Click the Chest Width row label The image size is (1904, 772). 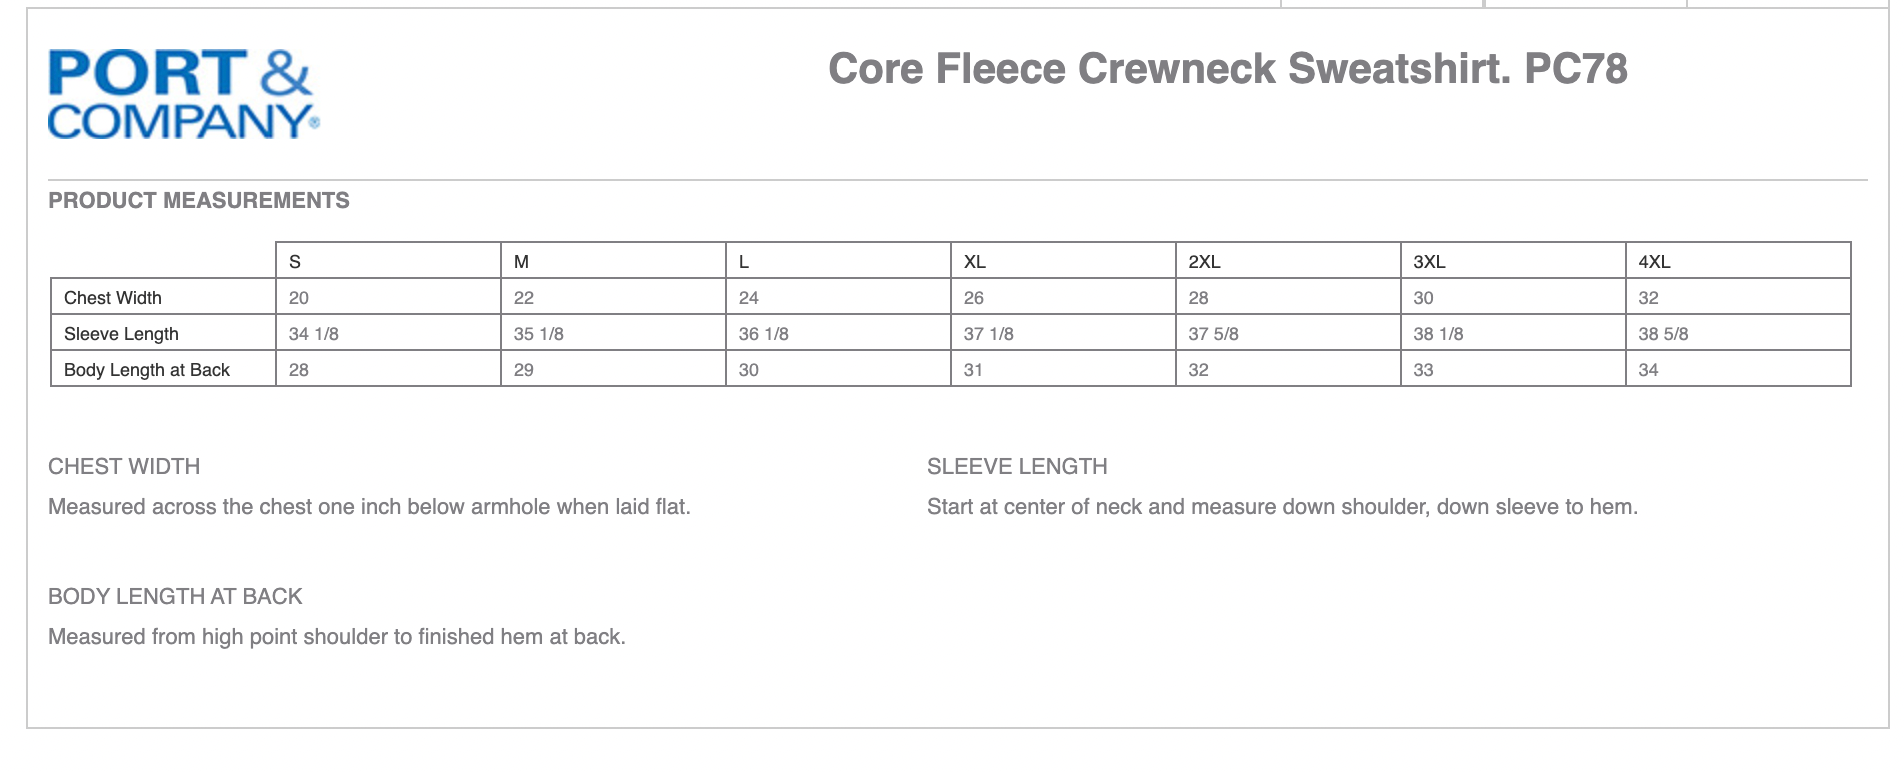click(x=113, y=298)
